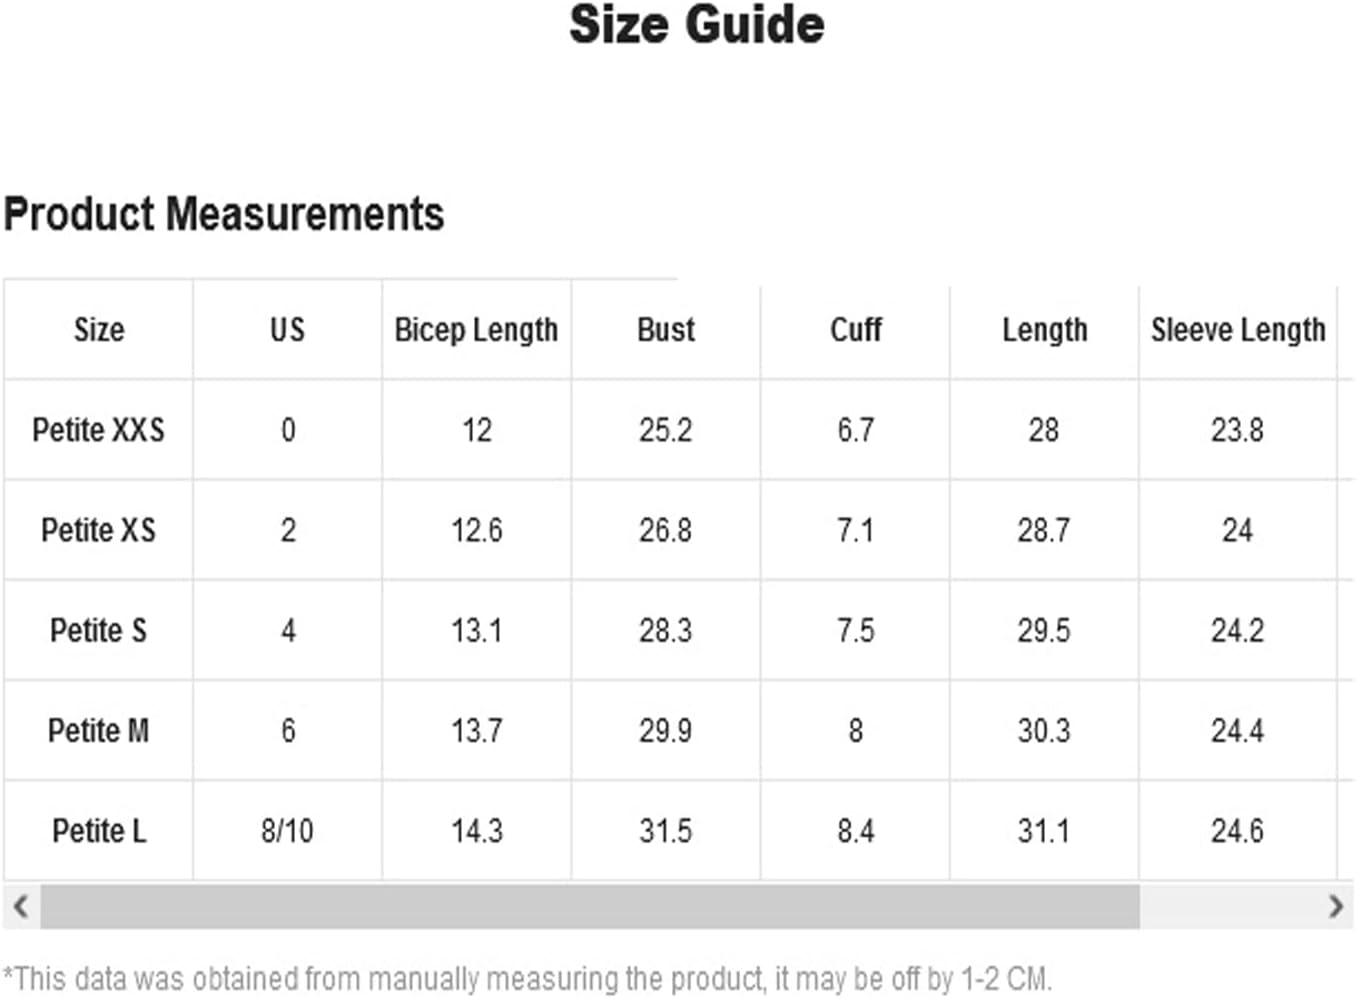Click the Bicep Length column header
This screenshot has height=998, width=1356.
(x=476, y=330)
